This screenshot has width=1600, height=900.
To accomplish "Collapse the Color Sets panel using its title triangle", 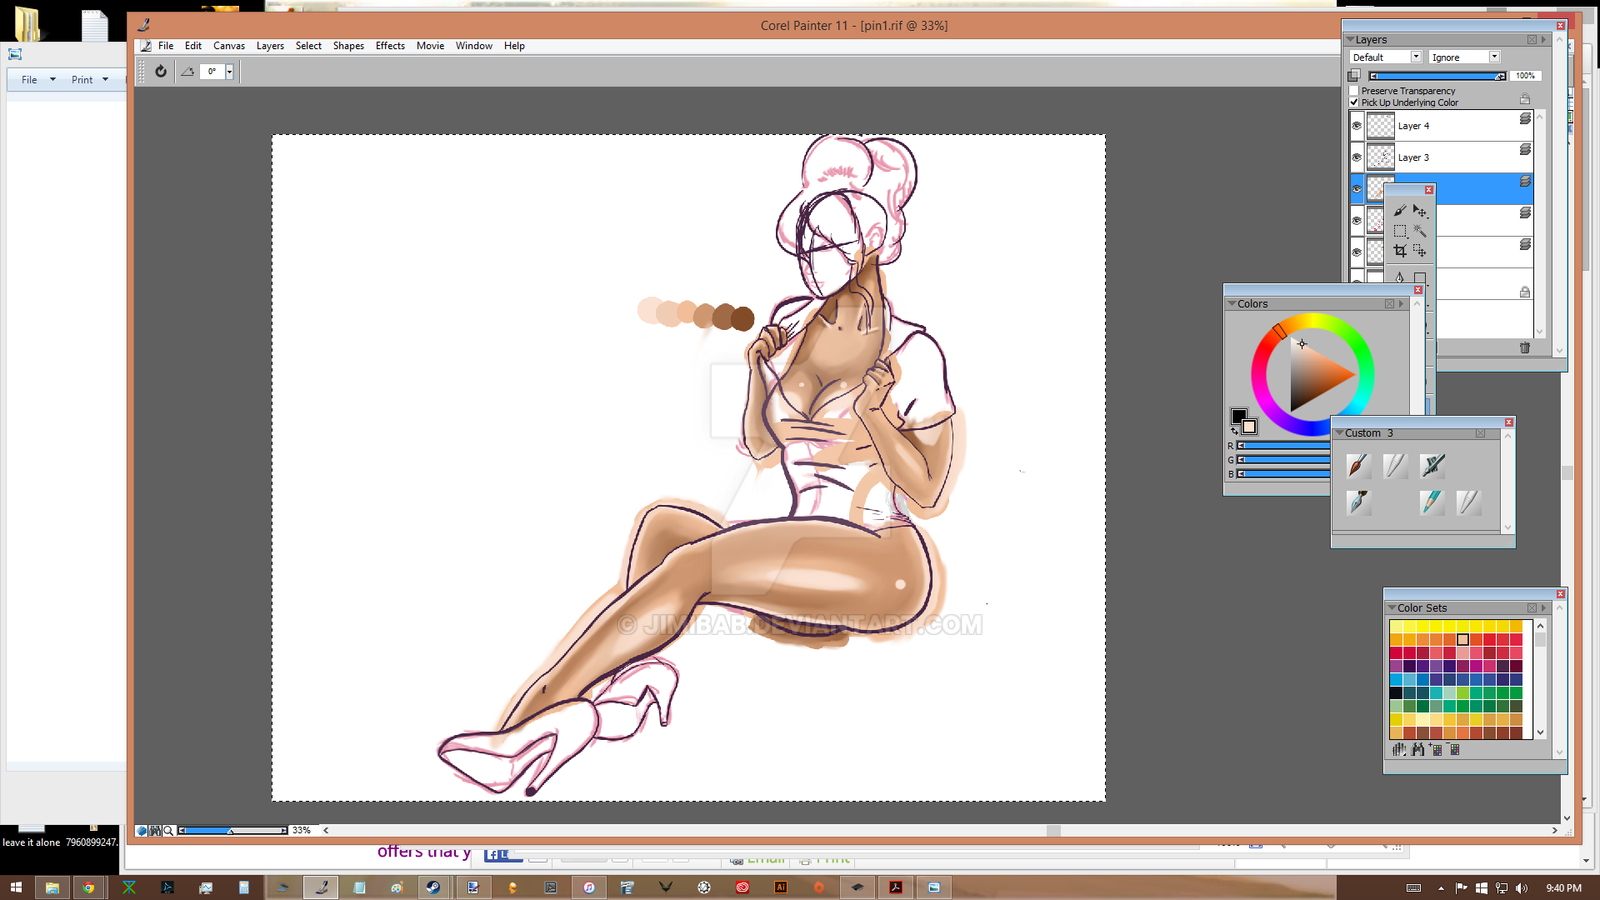I will pos(1392,608).
